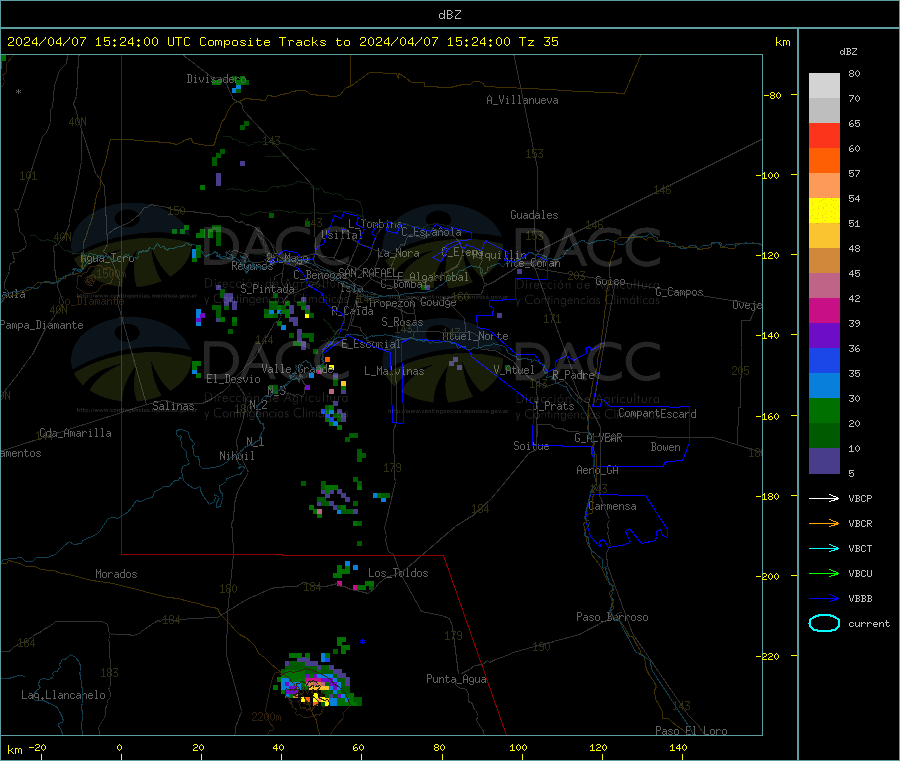Click the blue VBBB arrow legend icon
The width and height of the screenshot is (900, 761).
click(x=824, y=598)
